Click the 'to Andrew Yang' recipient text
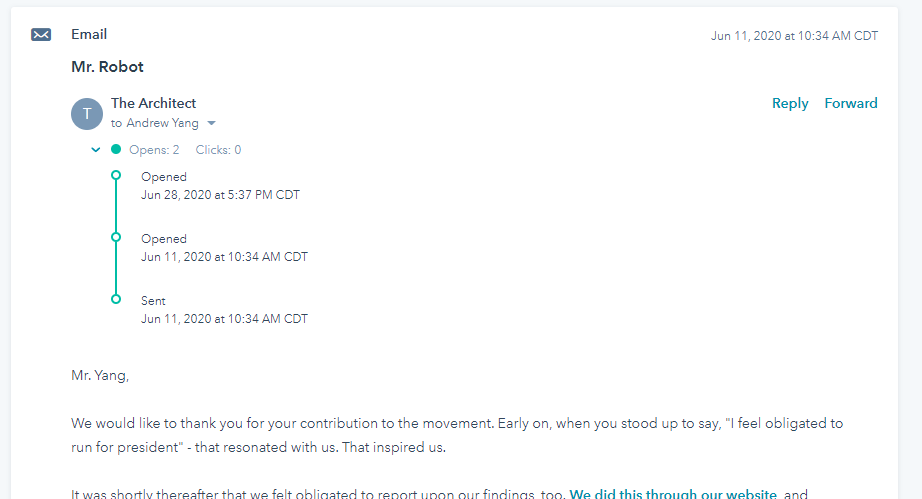The width and height of the screenshot is (922, 499). (155, 123)
